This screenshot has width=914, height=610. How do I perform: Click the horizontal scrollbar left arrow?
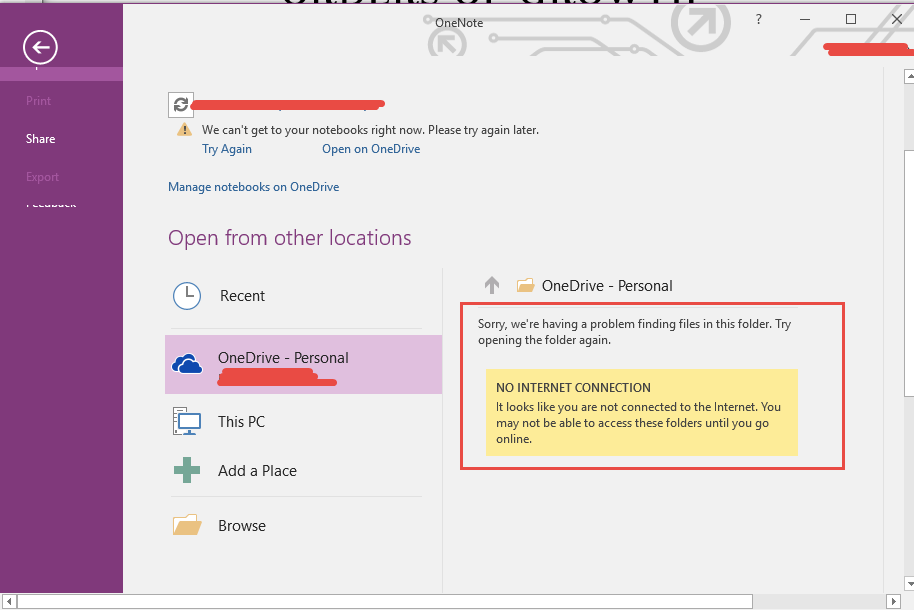click(x=9, y=601)
